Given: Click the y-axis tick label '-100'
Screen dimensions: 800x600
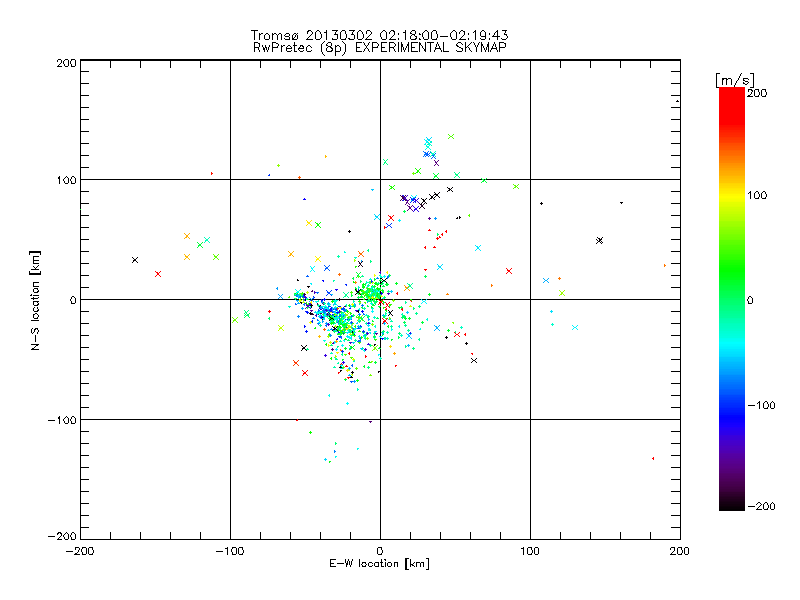Looking at the screenshot, I should [x=62, y=420].
